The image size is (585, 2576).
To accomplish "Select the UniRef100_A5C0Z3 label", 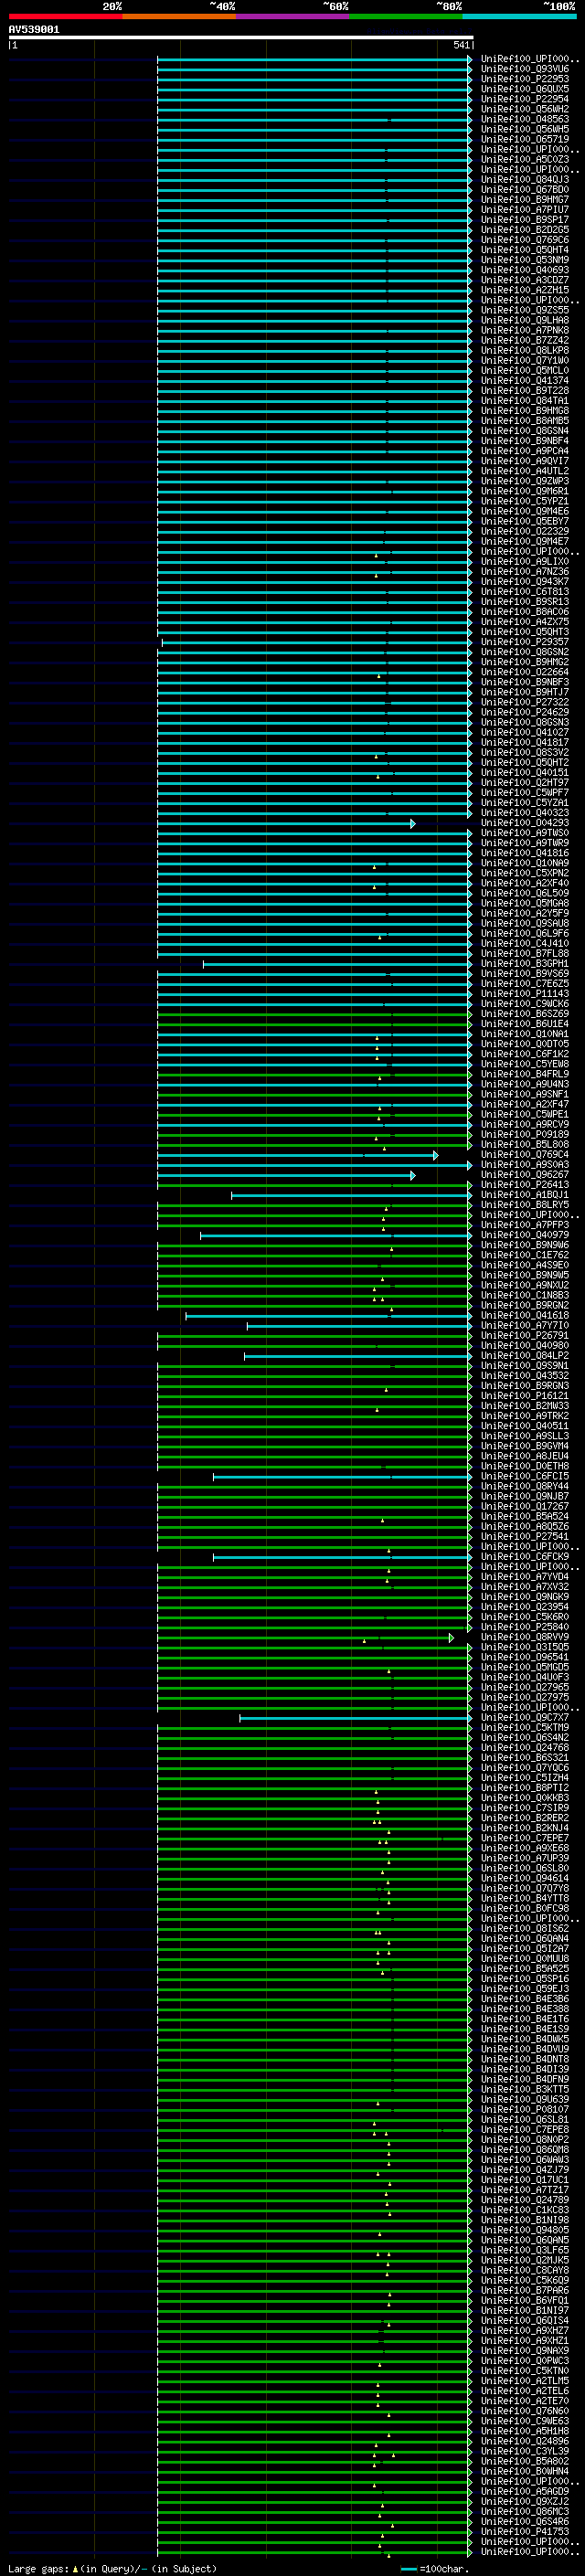I will (x=525, y=160).
